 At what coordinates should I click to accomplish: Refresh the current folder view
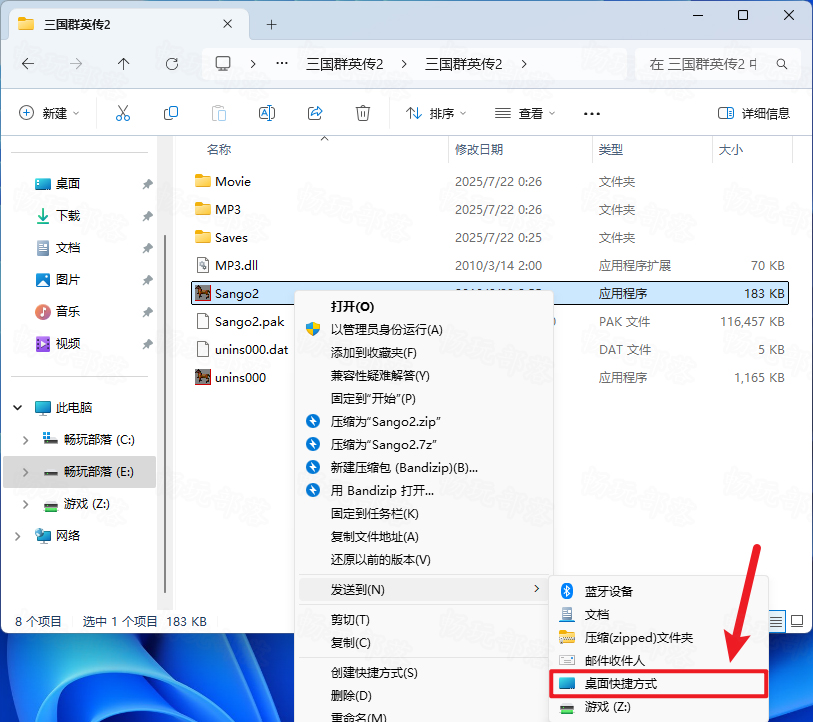coord(172,64)
